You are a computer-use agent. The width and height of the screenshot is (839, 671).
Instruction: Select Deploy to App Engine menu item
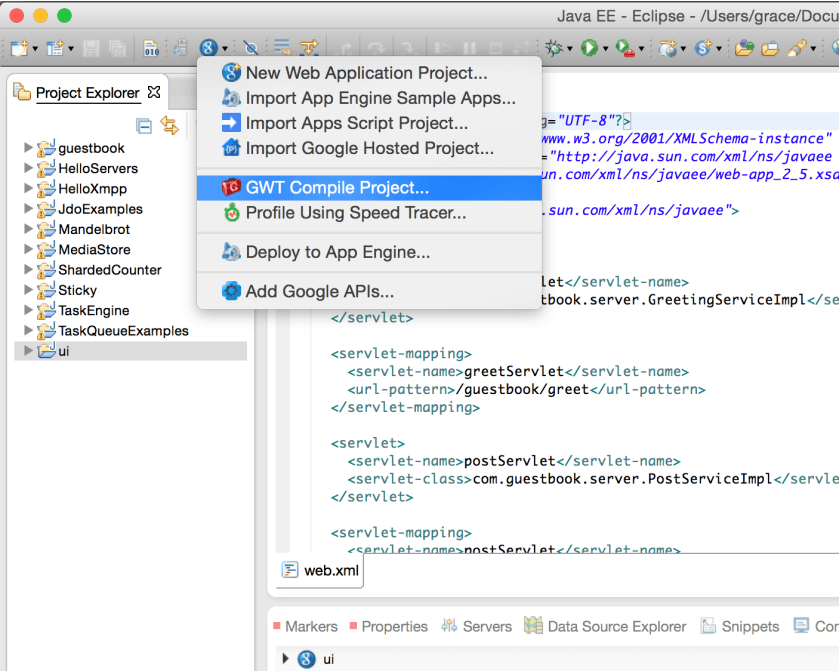pyautogui.click(x=337, y=252)
